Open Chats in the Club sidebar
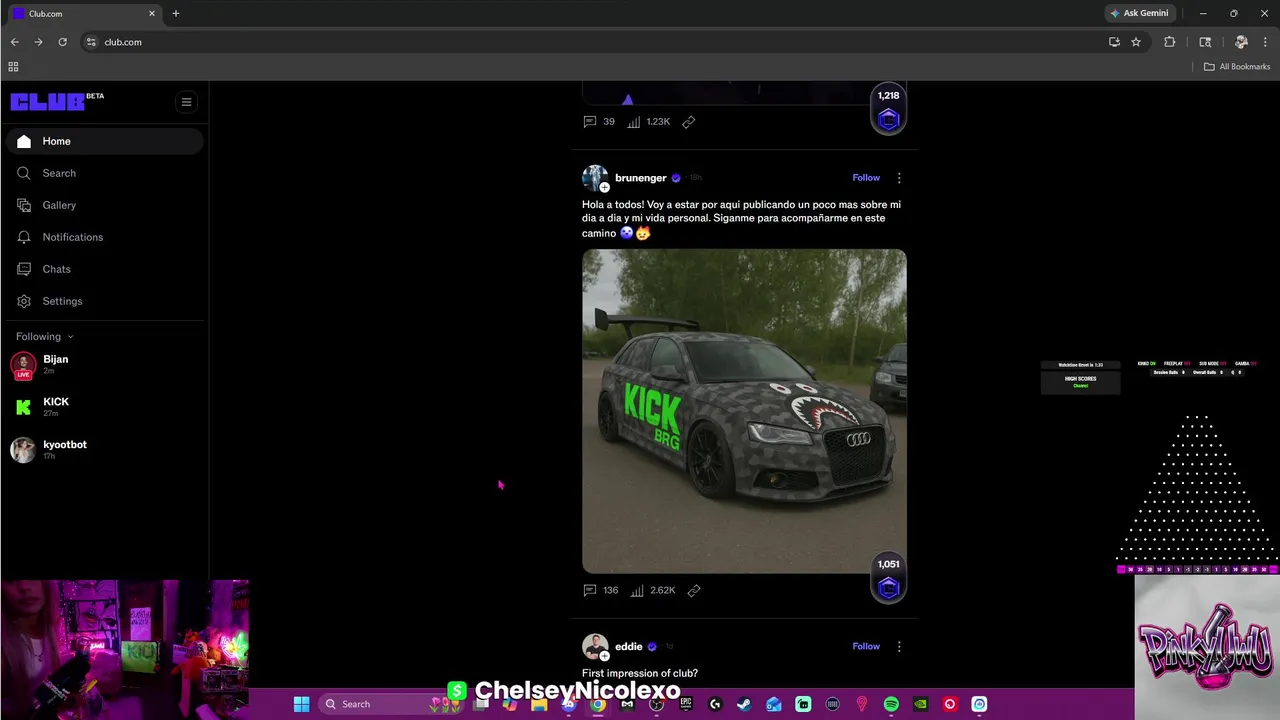The width and height of the screenshot is (1280, 720). 104,269
